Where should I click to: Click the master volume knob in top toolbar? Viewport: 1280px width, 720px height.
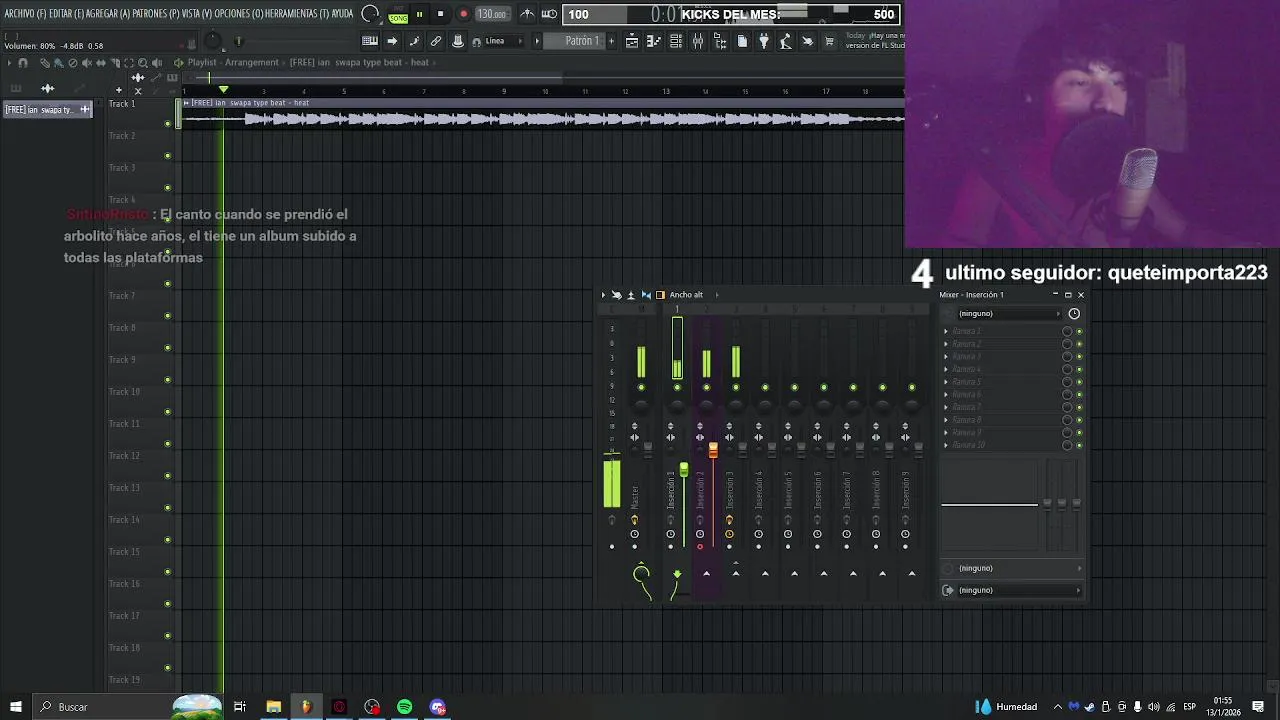[x=212, y=40]
